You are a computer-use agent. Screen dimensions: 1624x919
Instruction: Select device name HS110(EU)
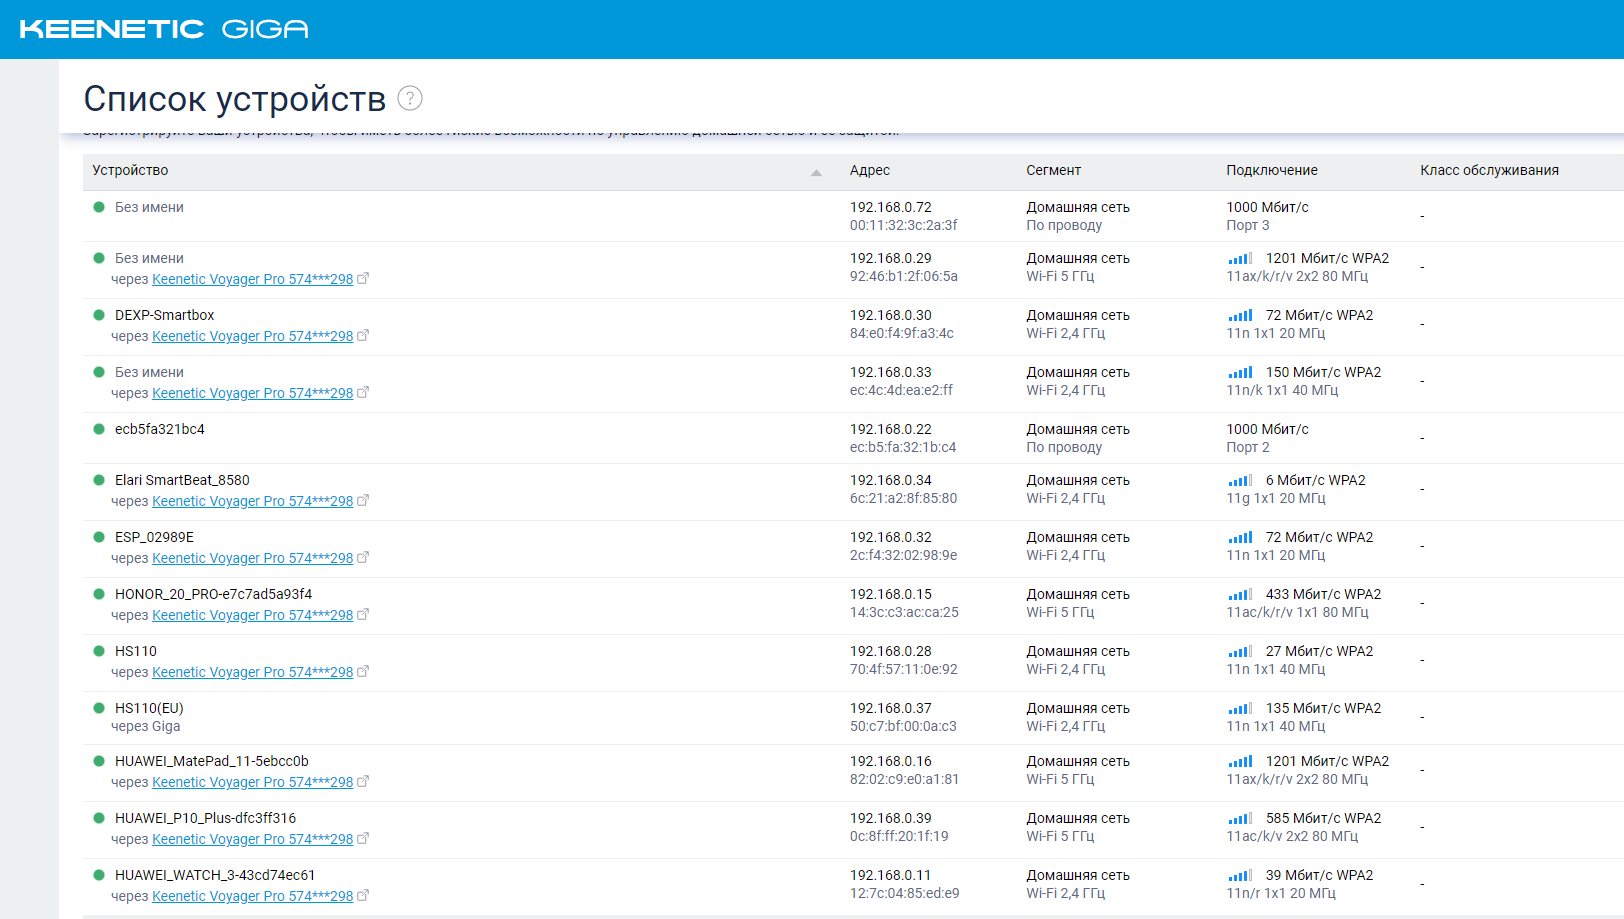tap(149, 708)
